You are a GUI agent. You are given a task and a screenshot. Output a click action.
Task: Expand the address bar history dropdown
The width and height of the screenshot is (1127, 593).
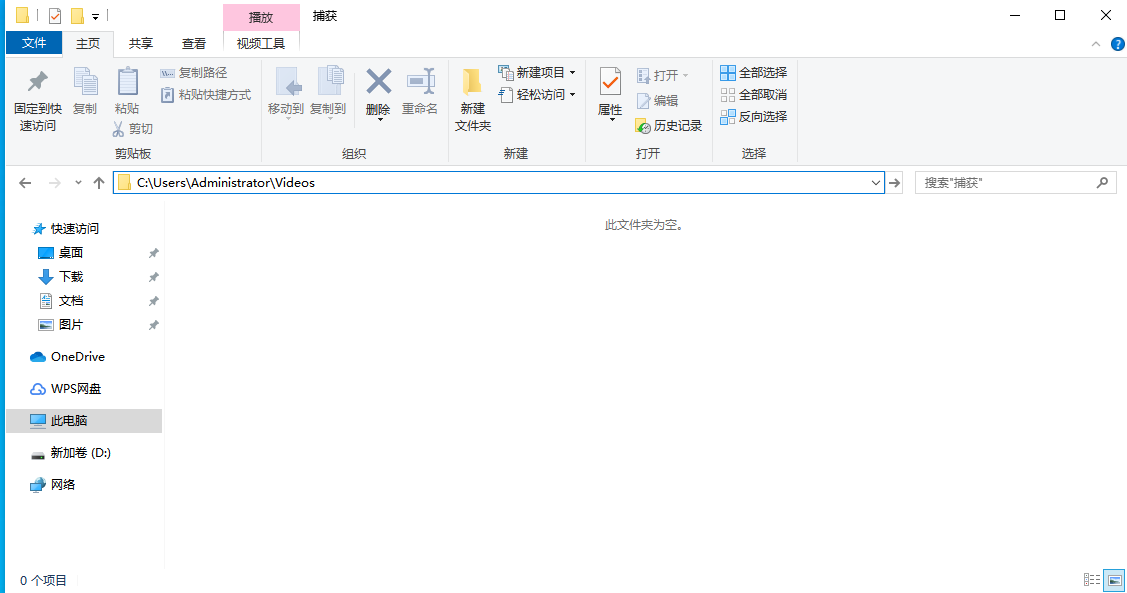(875, 183)
